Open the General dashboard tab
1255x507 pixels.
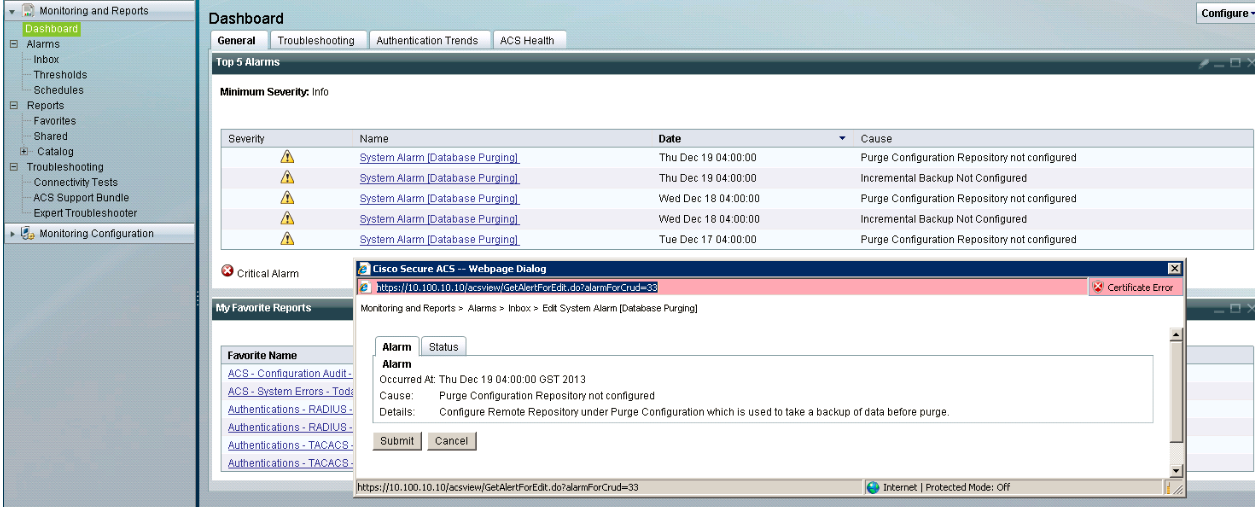click(236, 40)
